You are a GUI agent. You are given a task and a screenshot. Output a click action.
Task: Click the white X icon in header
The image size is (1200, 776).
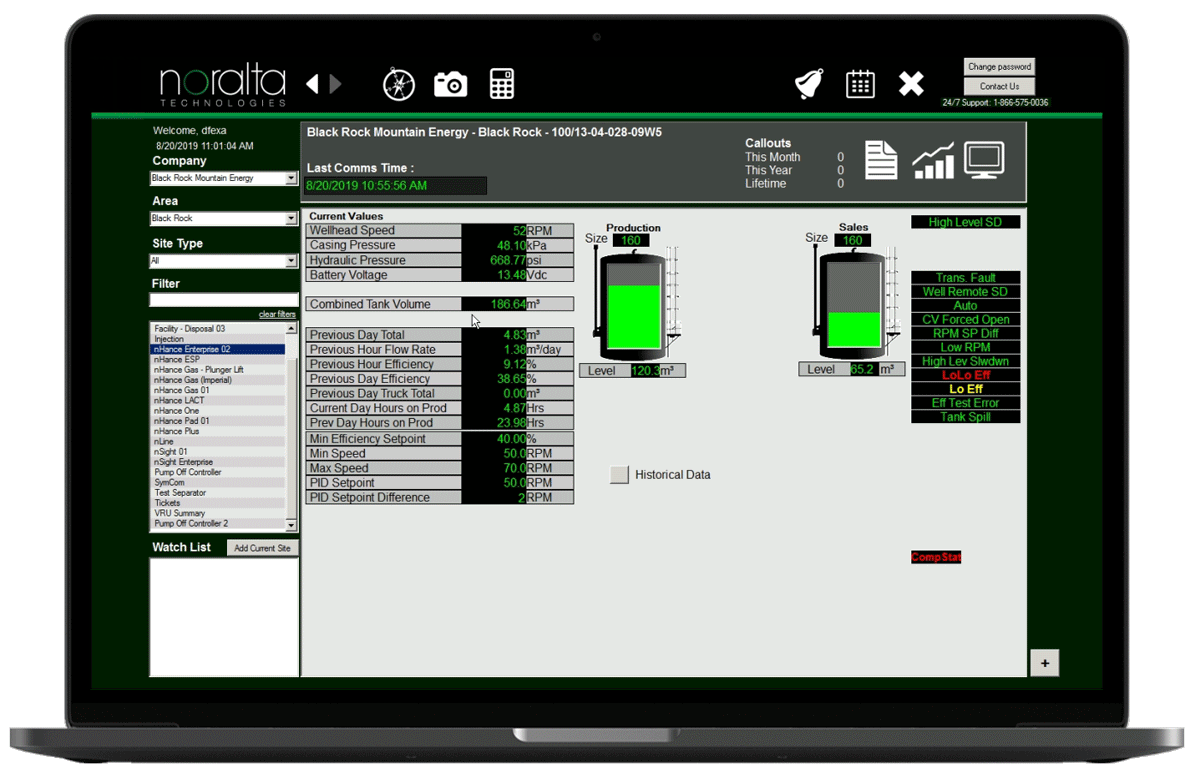911,84
